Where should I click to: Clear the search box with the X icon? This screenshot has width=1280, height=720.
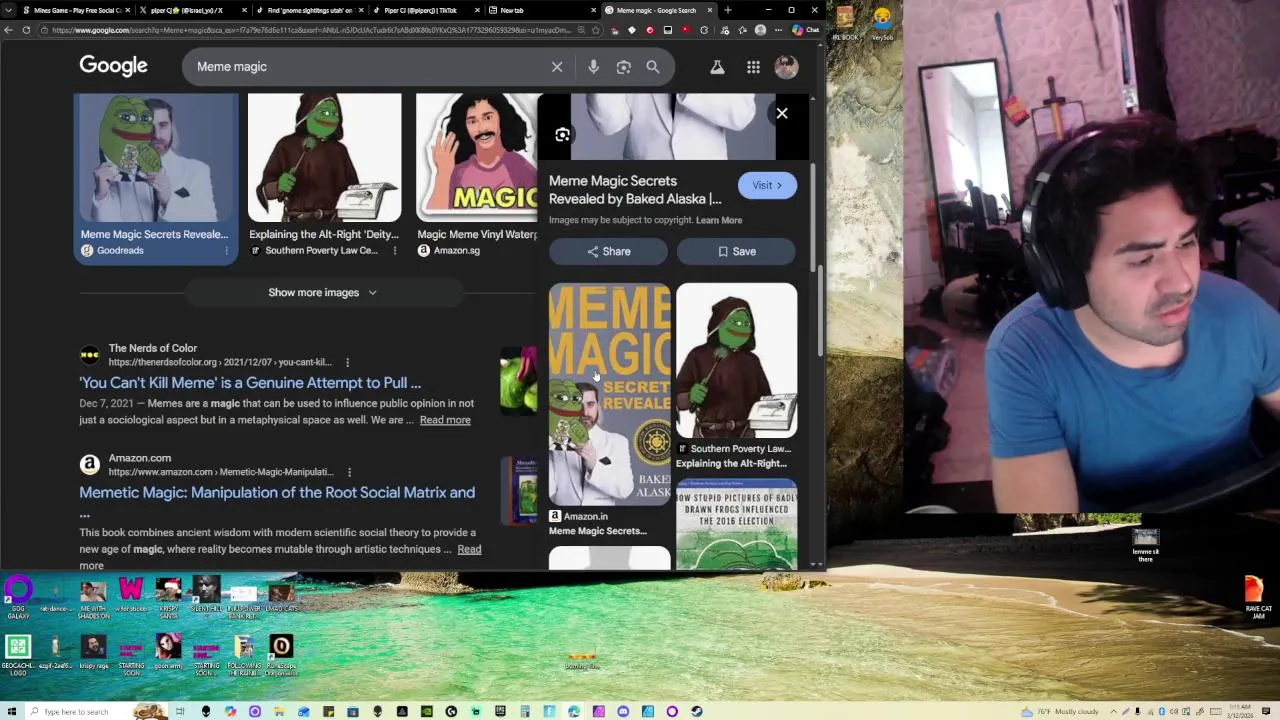[557, 67]
